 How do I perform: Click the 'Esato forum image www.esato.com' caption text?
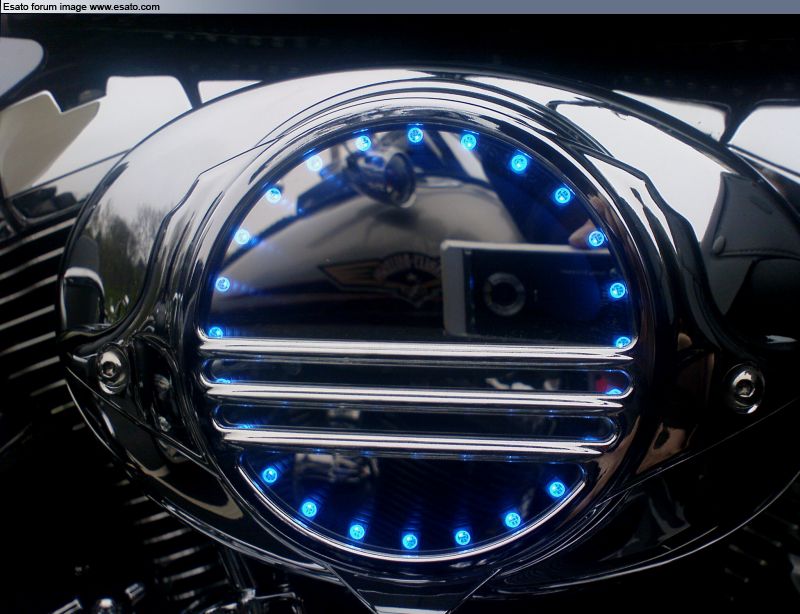tap(81, 7)
